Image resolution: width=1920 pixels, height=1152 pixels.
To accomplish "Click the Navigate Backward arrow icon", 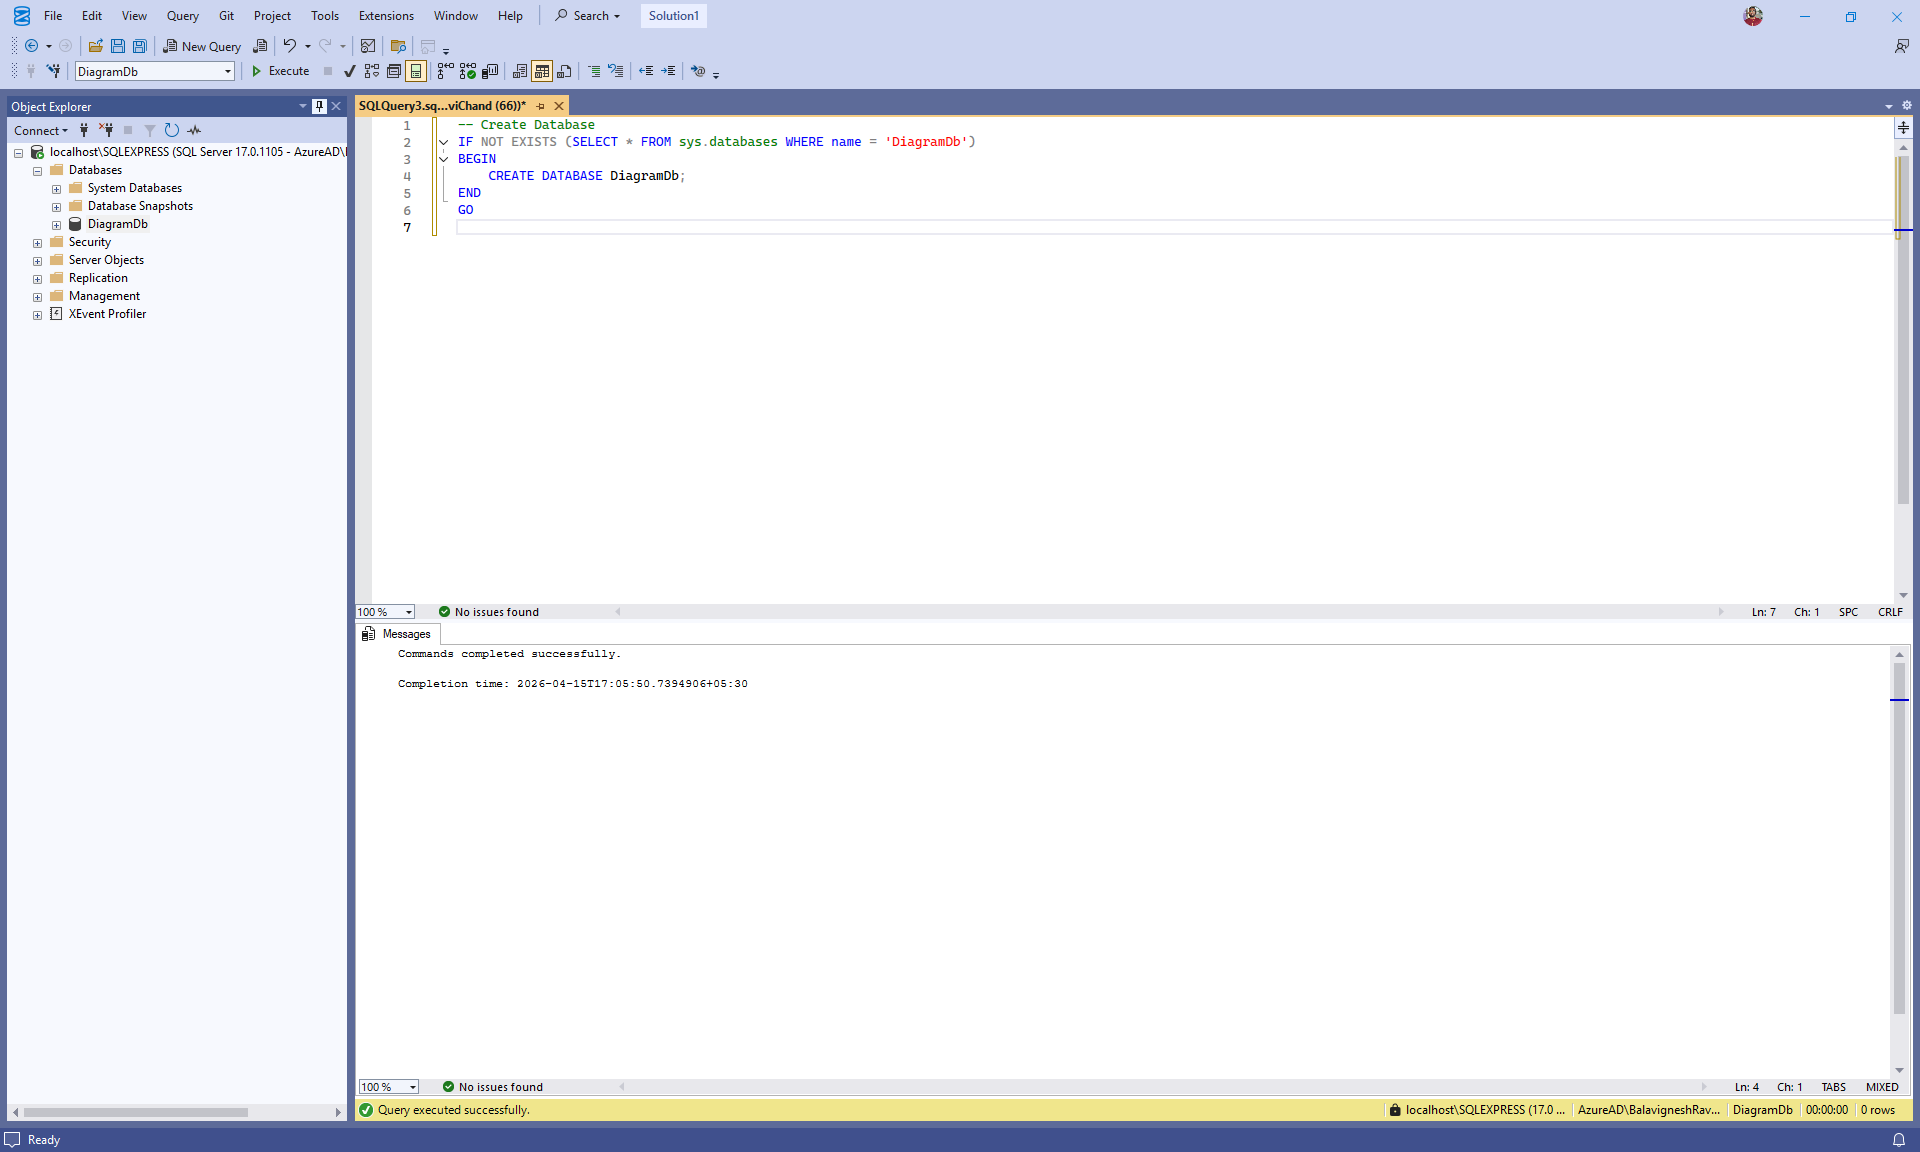I will pos(32,46).
